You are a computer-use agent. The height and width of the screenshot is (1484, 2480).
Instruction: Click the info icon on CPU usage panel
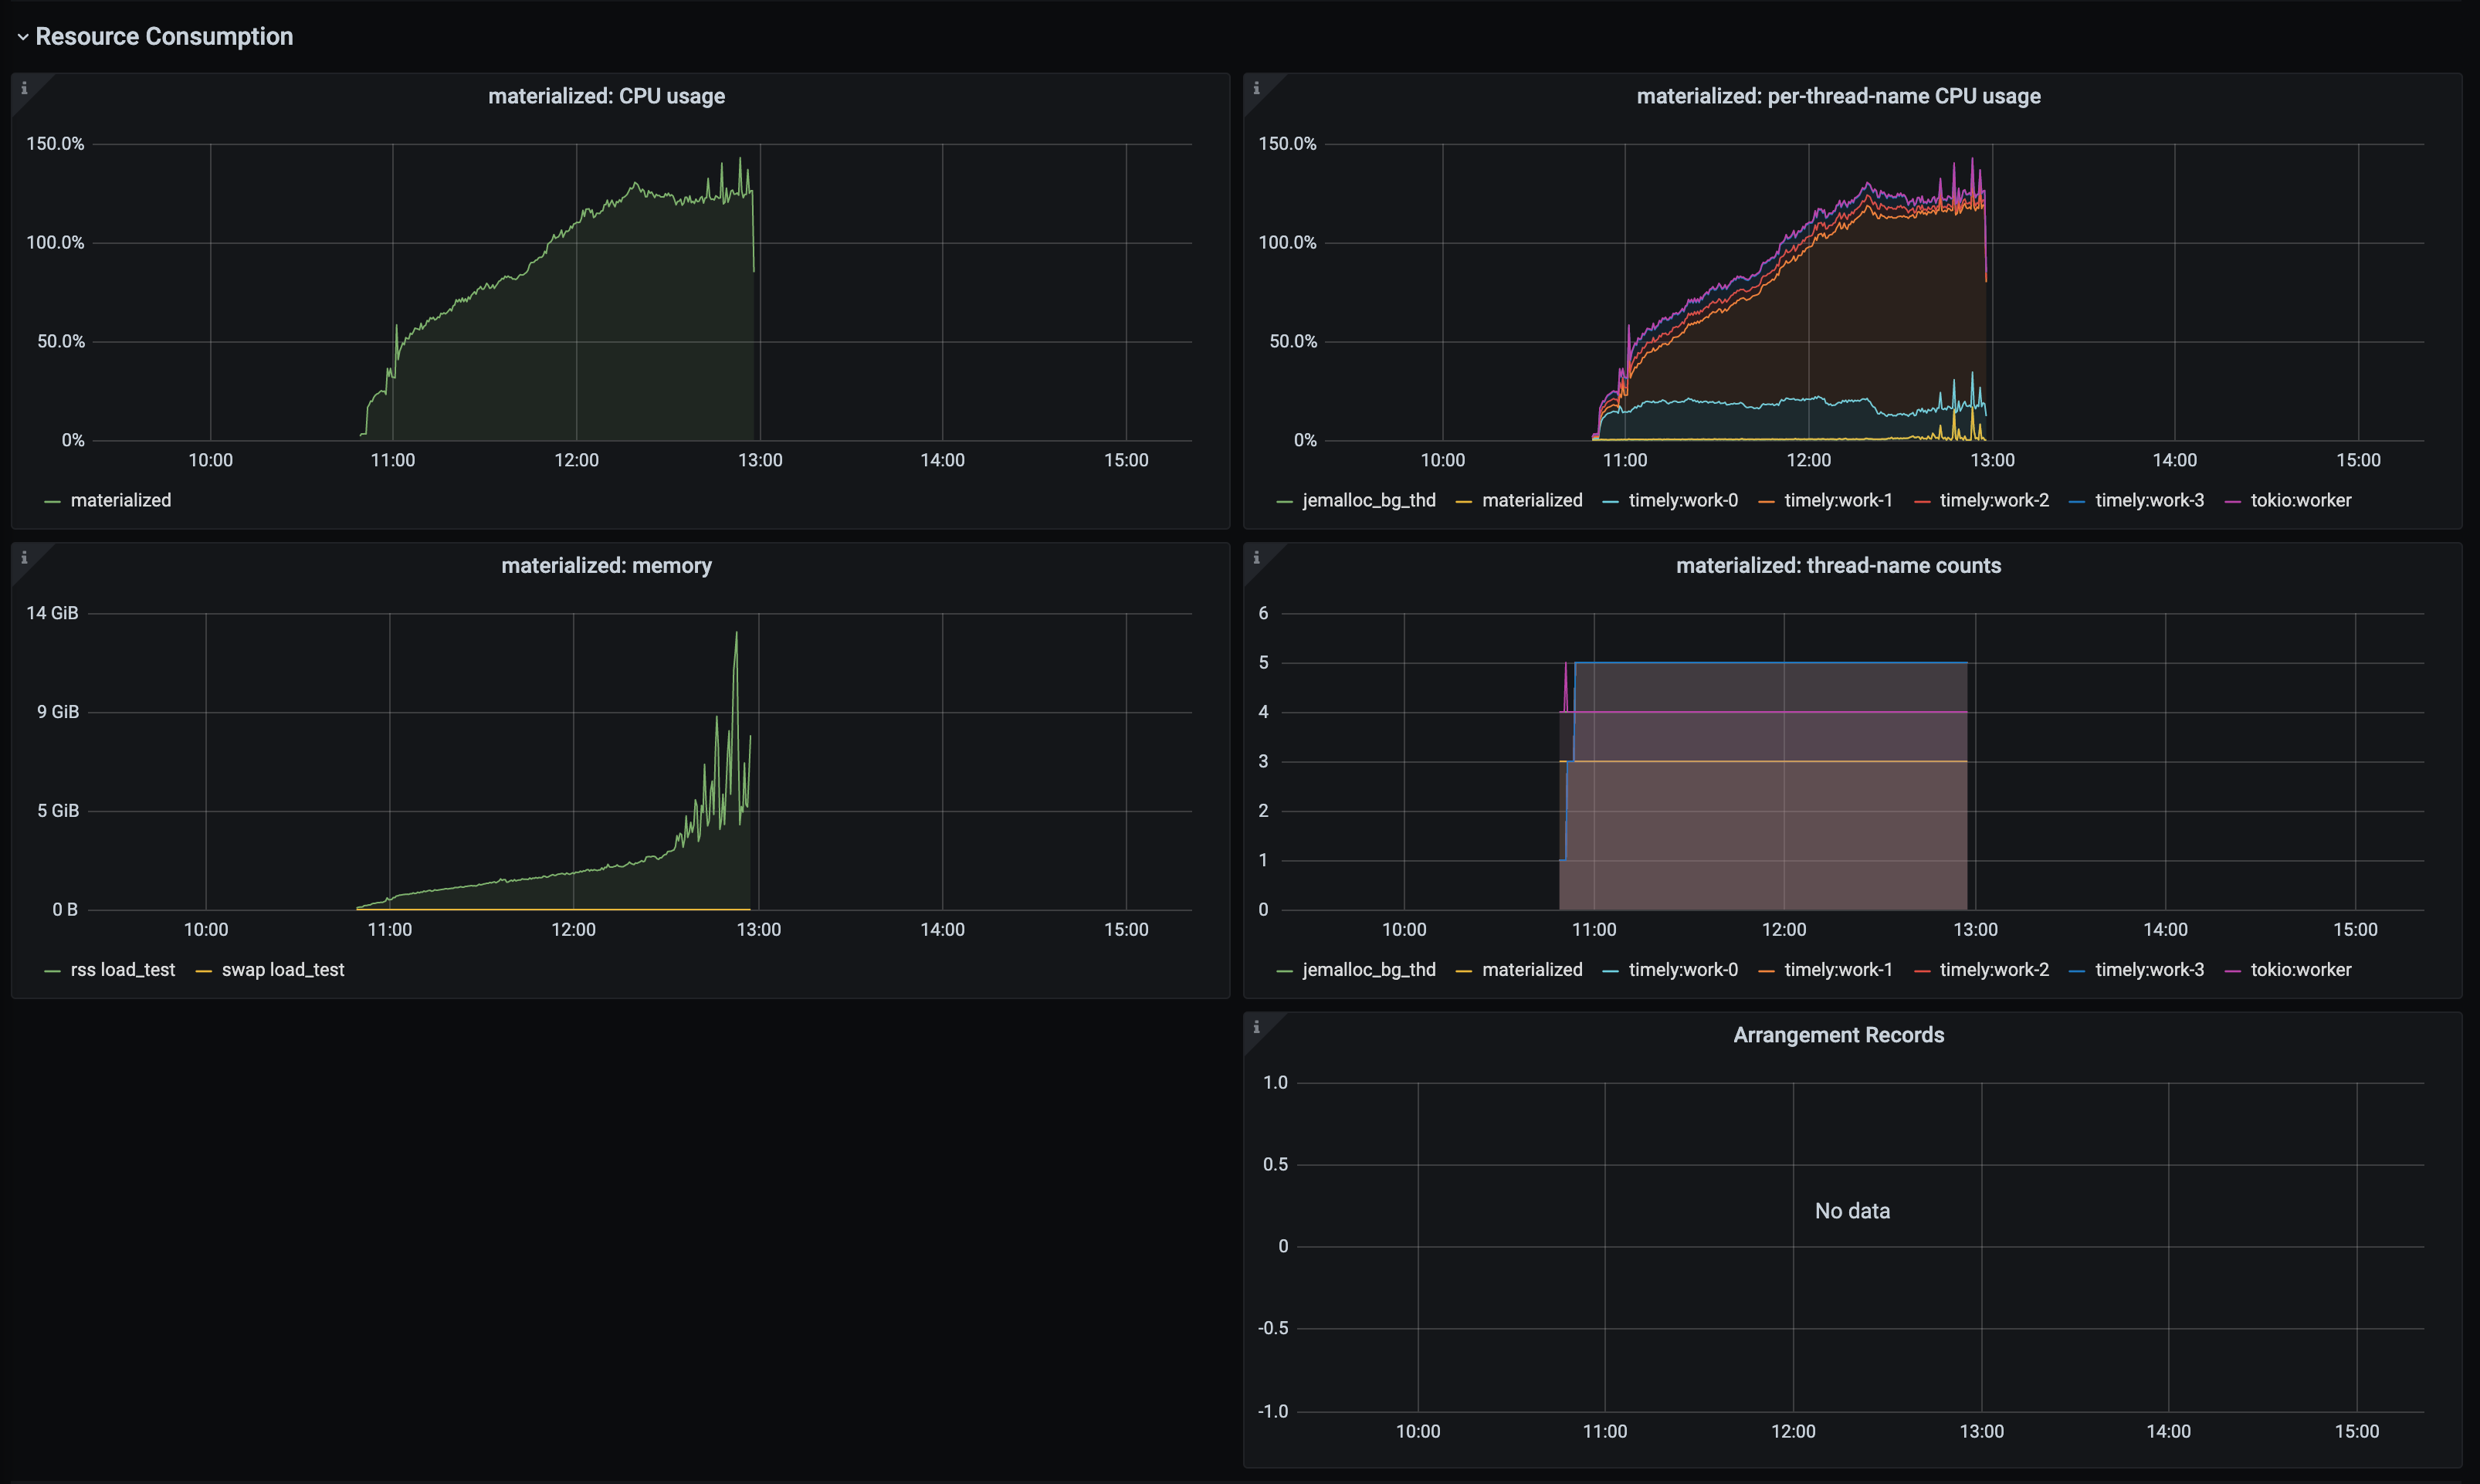point(24,88)
